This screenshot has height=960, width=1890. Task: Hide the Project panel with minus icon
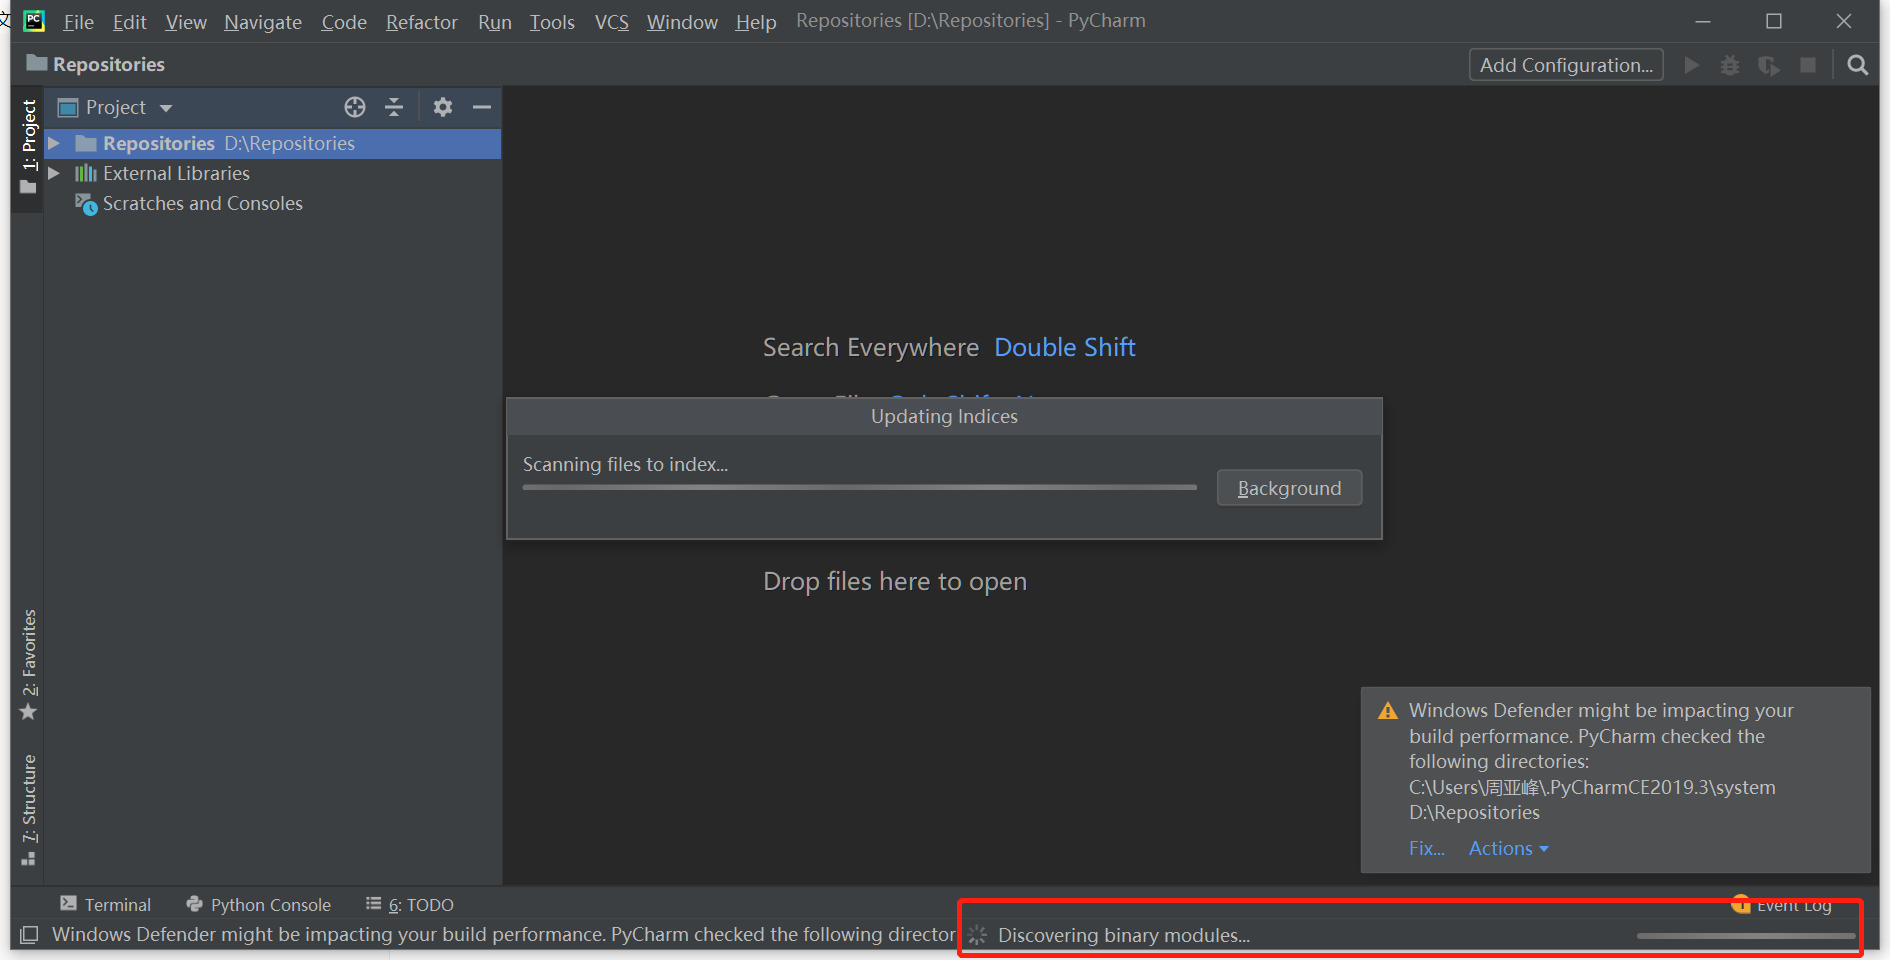[x=482, y=107]
